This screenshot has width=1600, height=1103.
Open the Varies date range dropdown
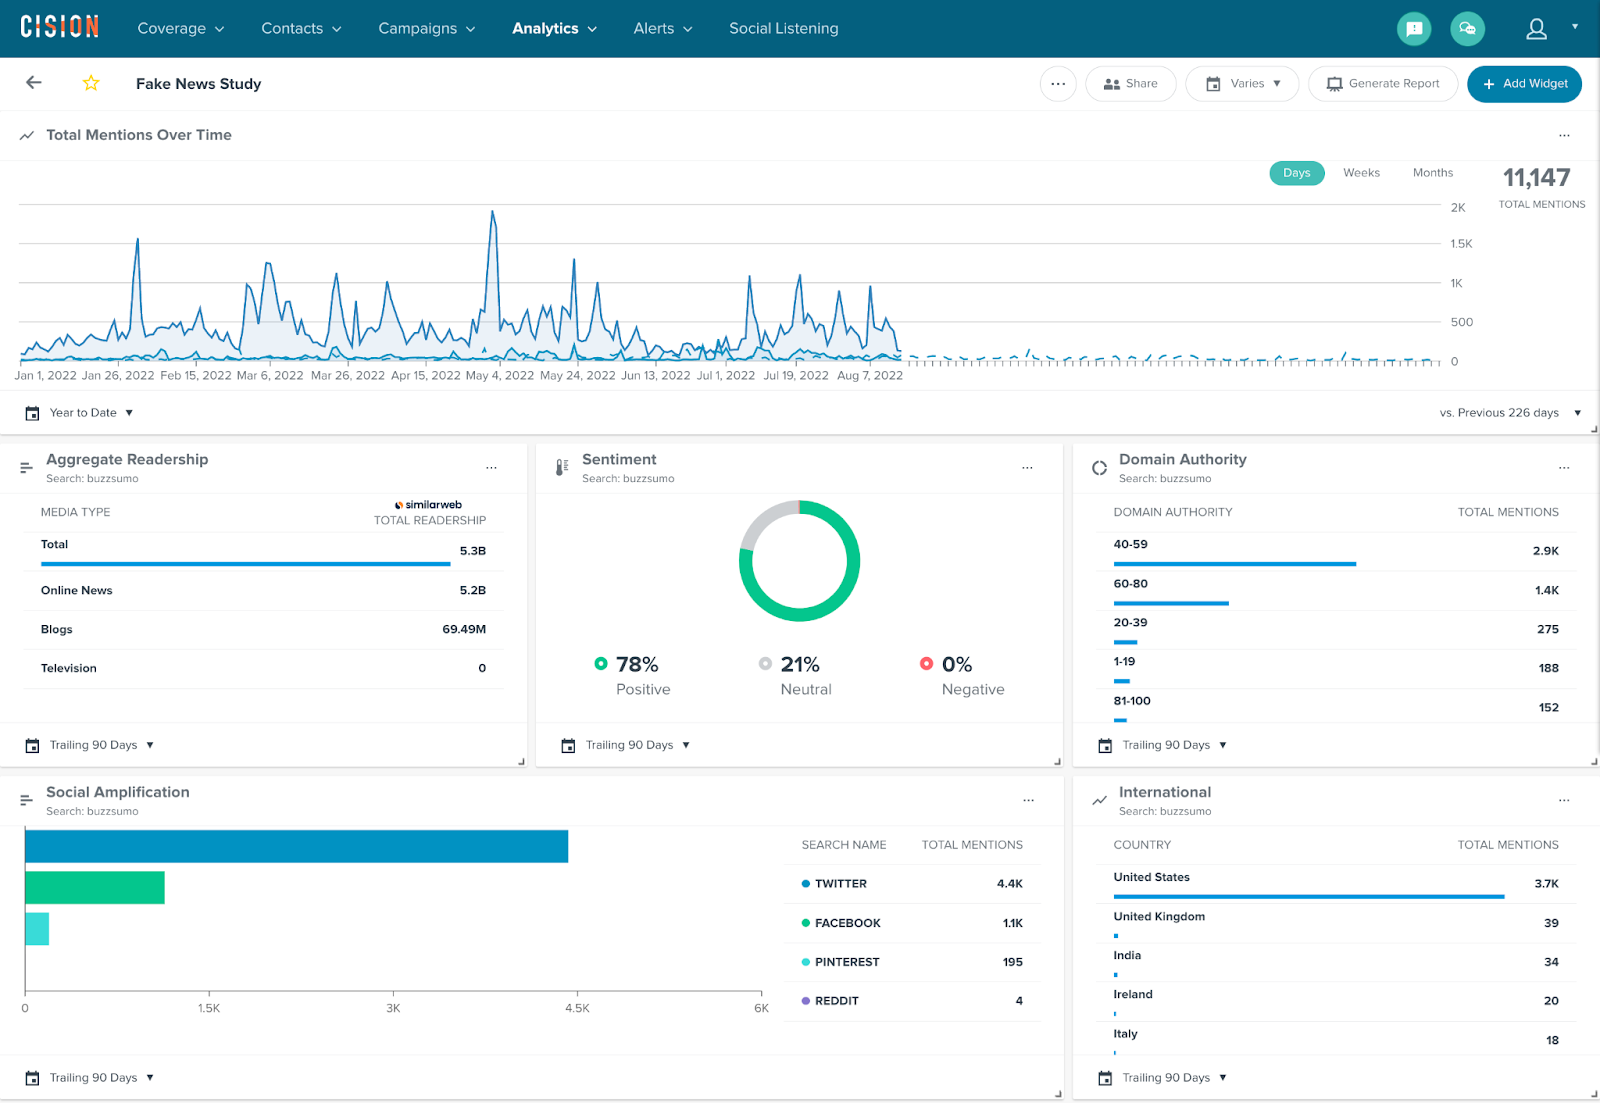click(1242, 83)
